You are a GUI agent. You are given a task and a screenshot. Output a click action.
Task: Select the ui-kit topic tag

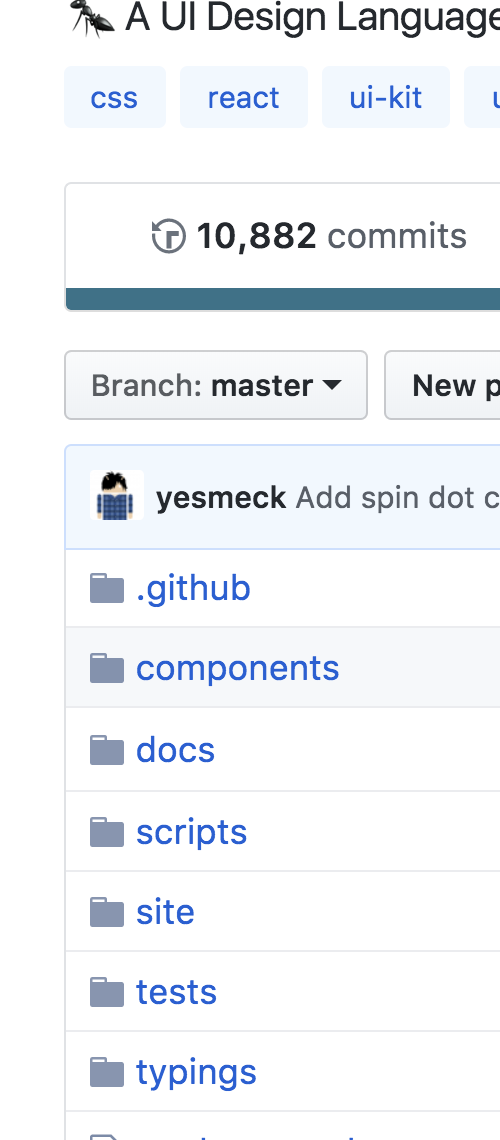click(x=386, y=97)
